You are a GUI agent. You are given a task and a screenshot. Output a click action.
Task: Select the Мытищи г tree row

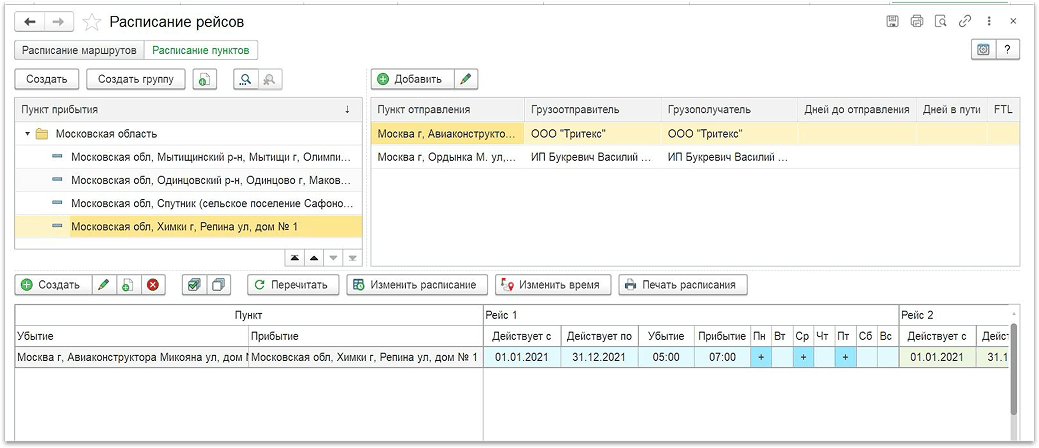[188, 158]
